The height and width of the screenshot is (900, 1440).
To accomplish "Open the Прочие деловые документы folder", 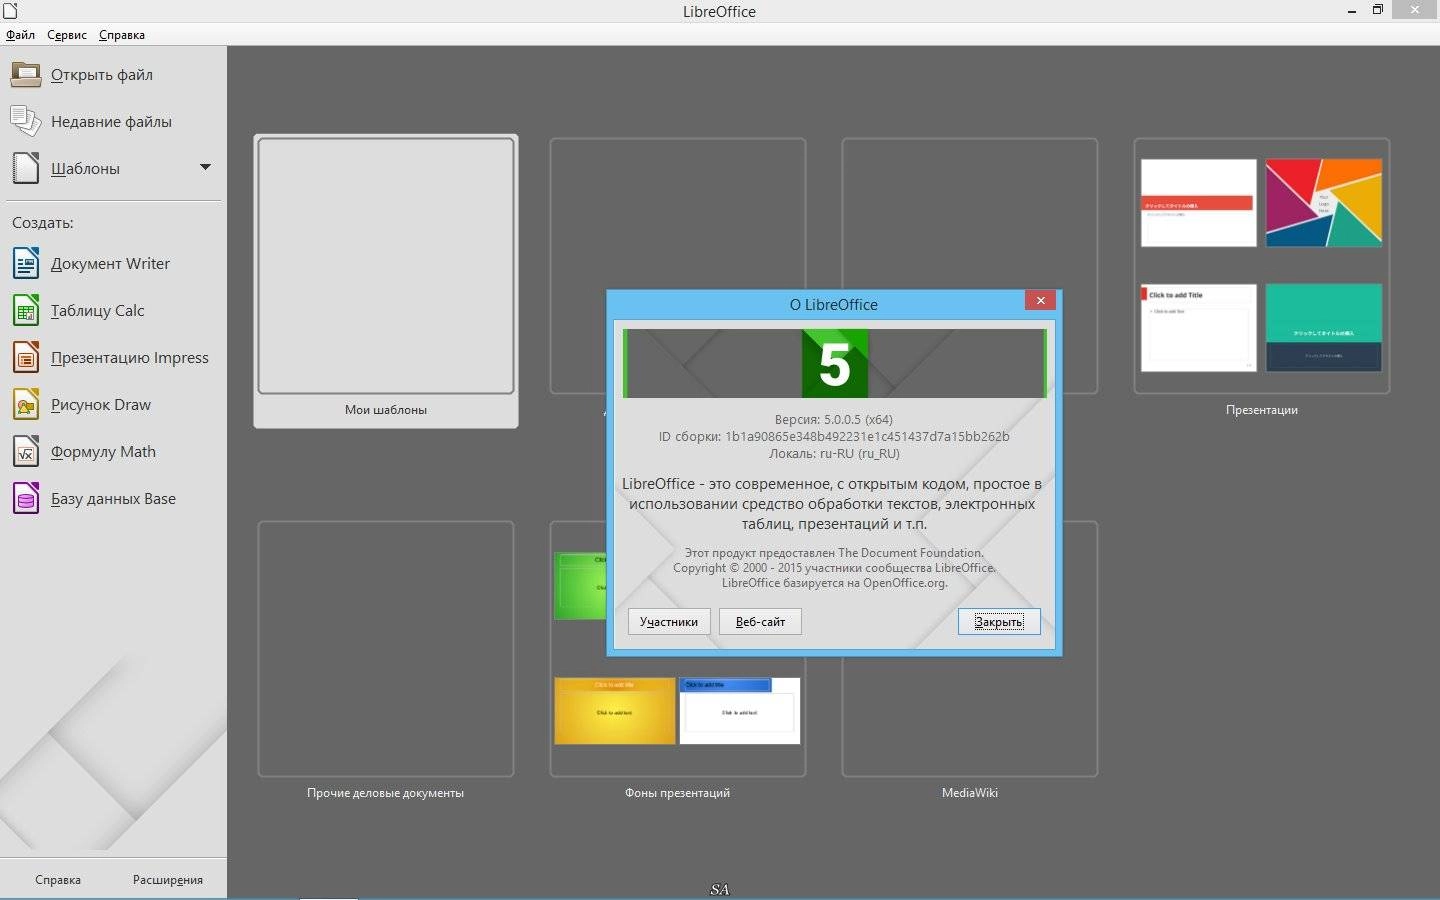I will [x=386, y=660].
